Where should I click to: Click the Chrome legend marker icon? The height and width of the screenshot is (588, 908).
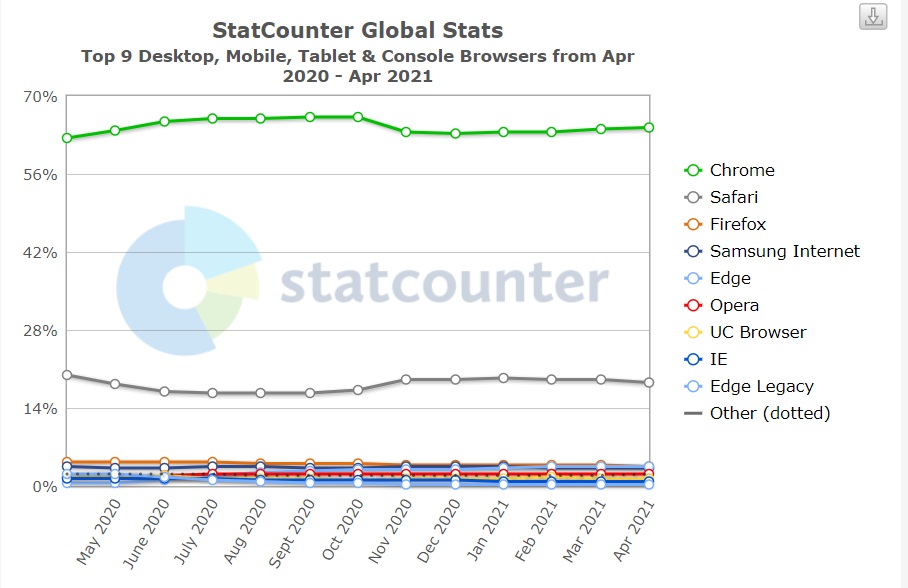click(692, 171)
